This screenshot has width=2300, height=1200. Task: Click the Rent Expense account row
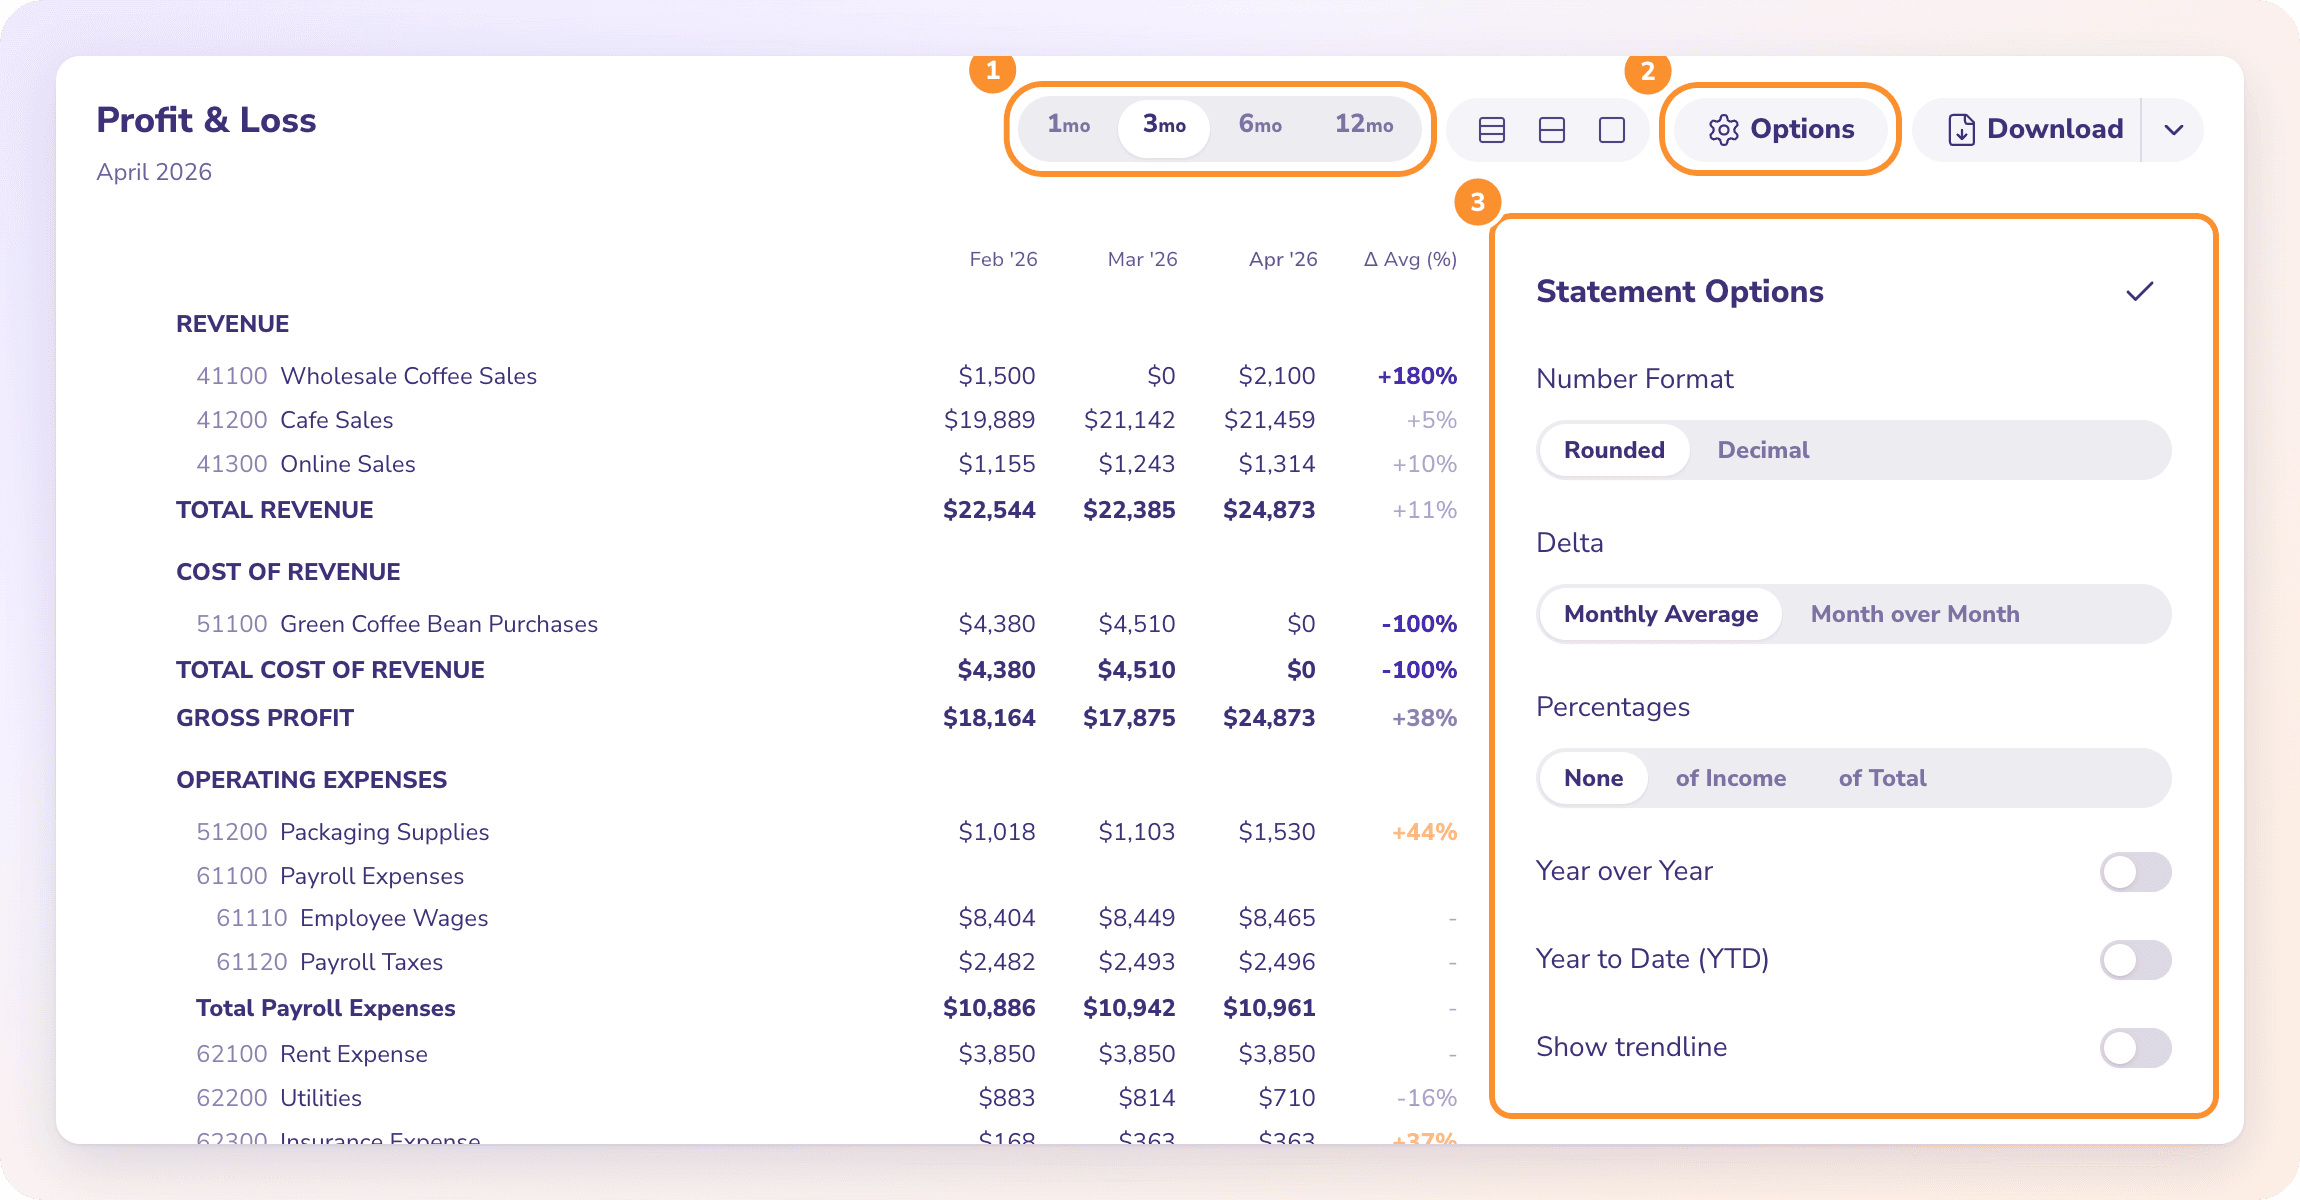(826, 1054)
